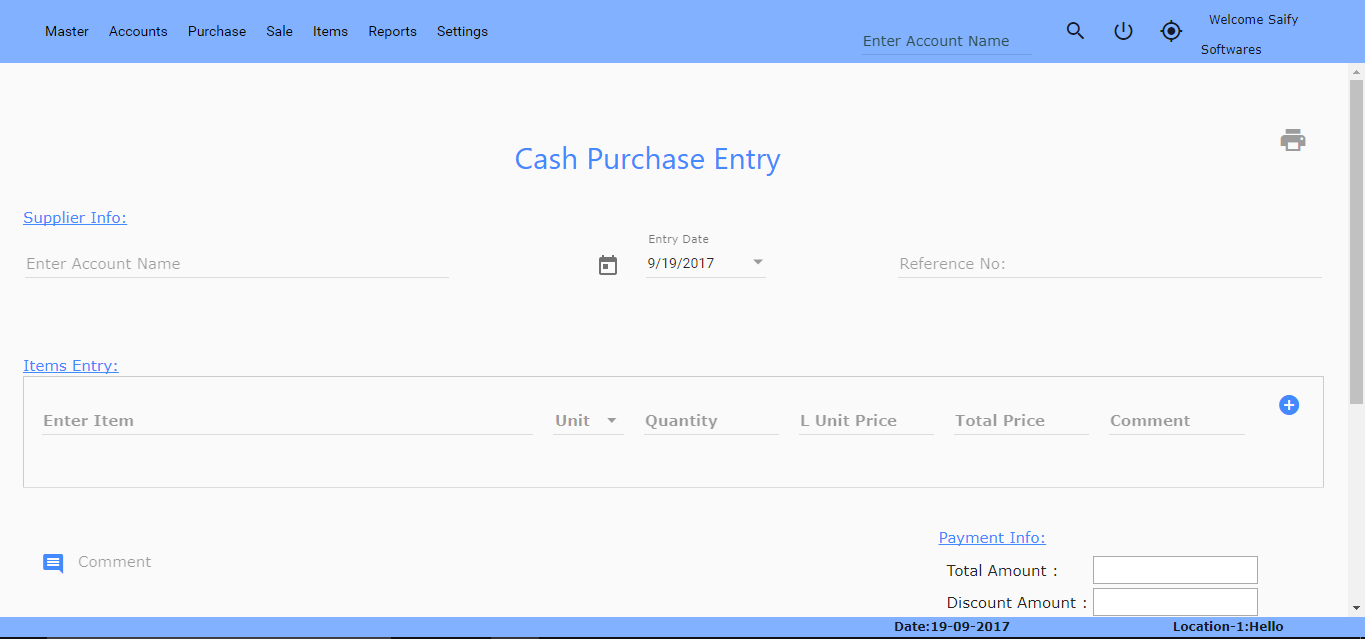Click the search magnifier icon

click(1075, 31)
